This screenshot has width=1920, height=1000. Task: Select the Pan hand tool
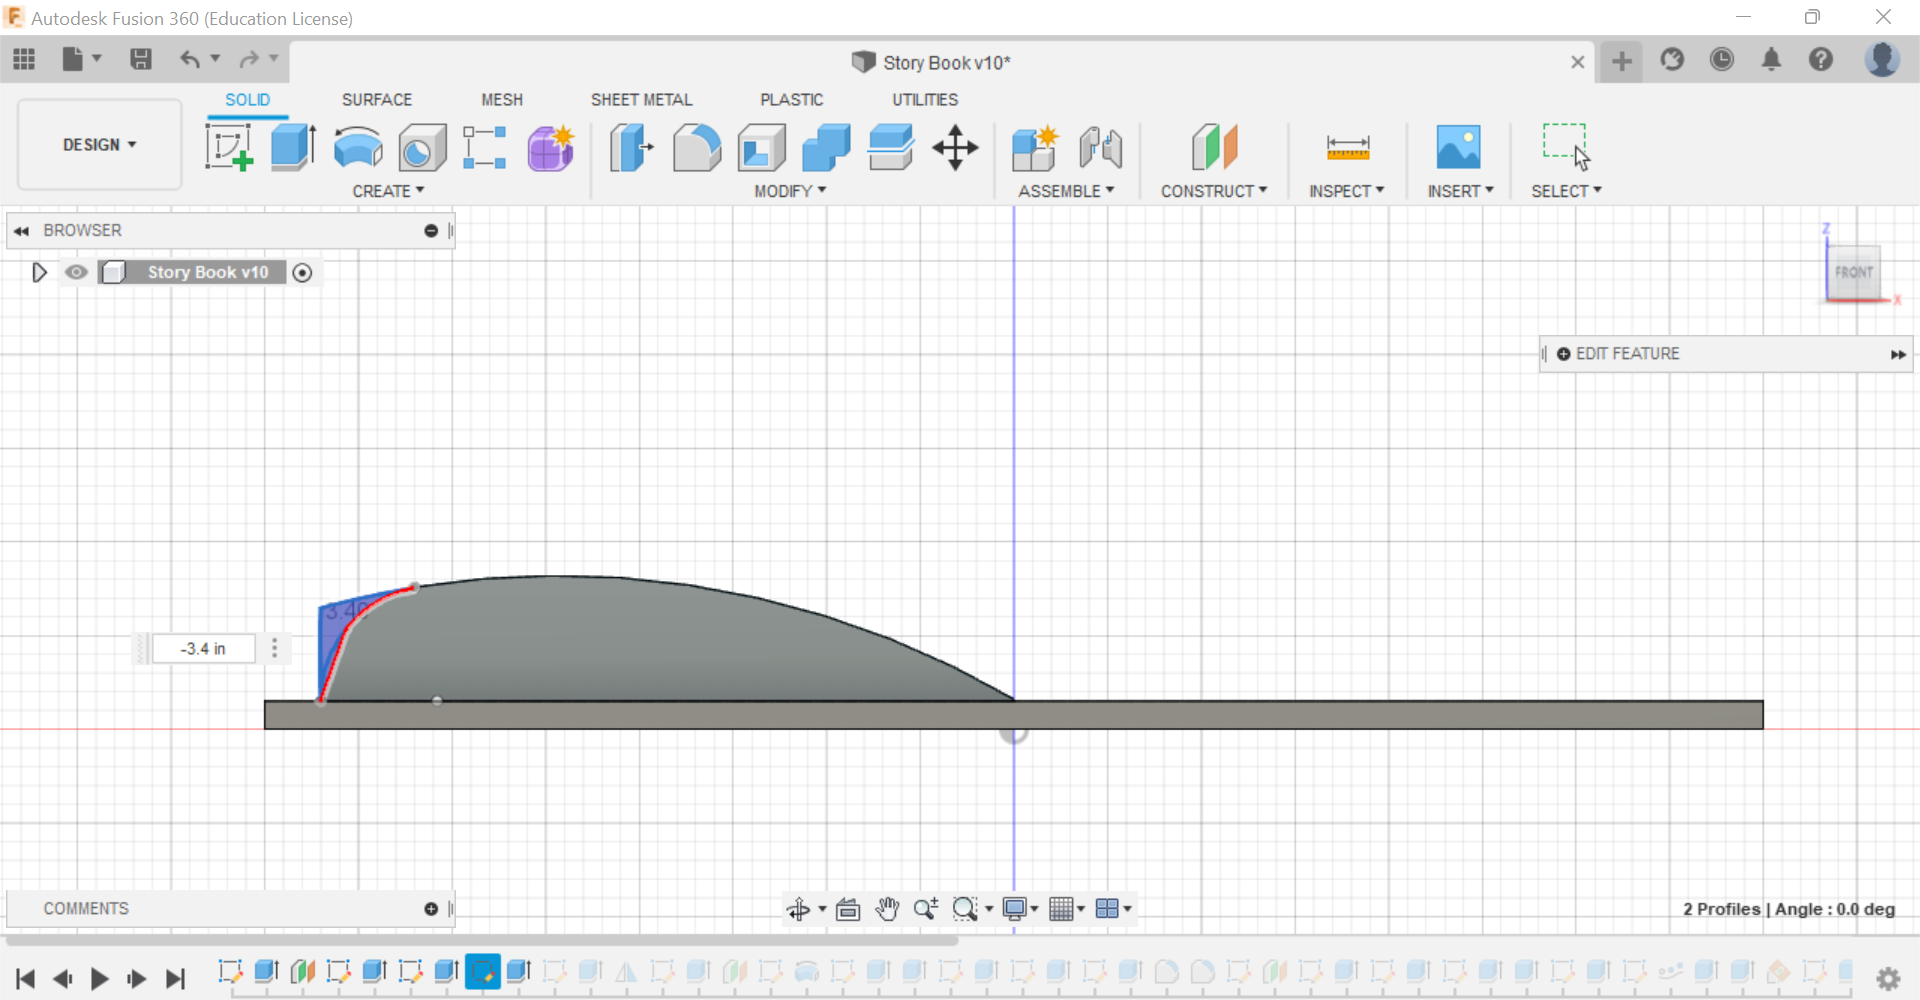click(887, 909)
